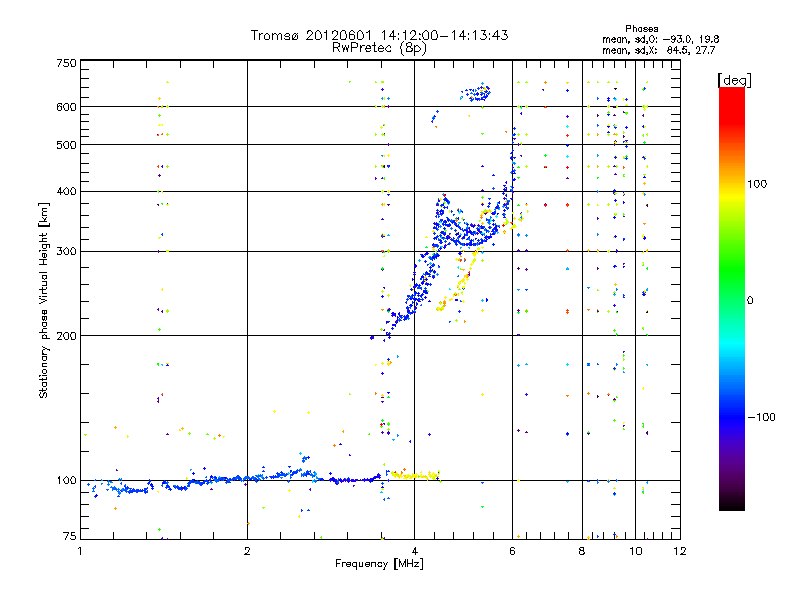Click y-axis tick label '400'
The image size is (800, 600).
click(66, 191)
